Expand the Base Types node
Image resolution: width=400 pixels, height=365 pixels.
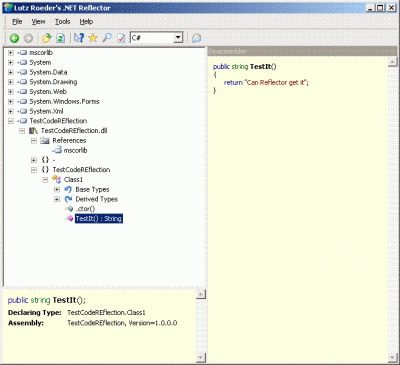coord(57,189)
